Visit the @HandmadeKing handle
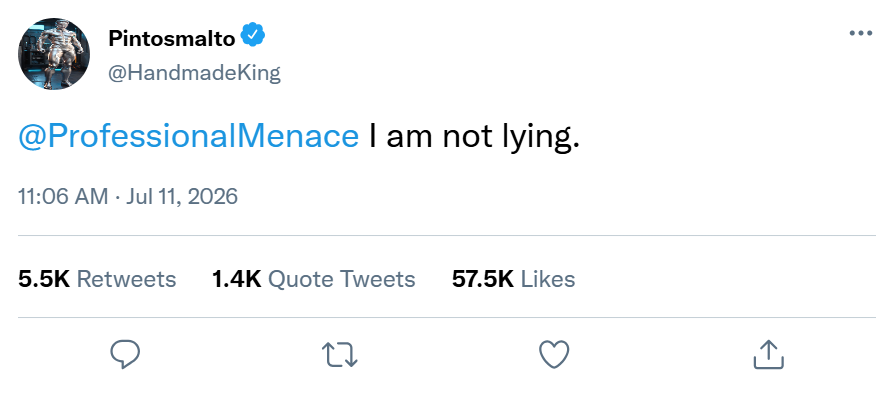This screenshot has height=409, width=894. point(194,73)
